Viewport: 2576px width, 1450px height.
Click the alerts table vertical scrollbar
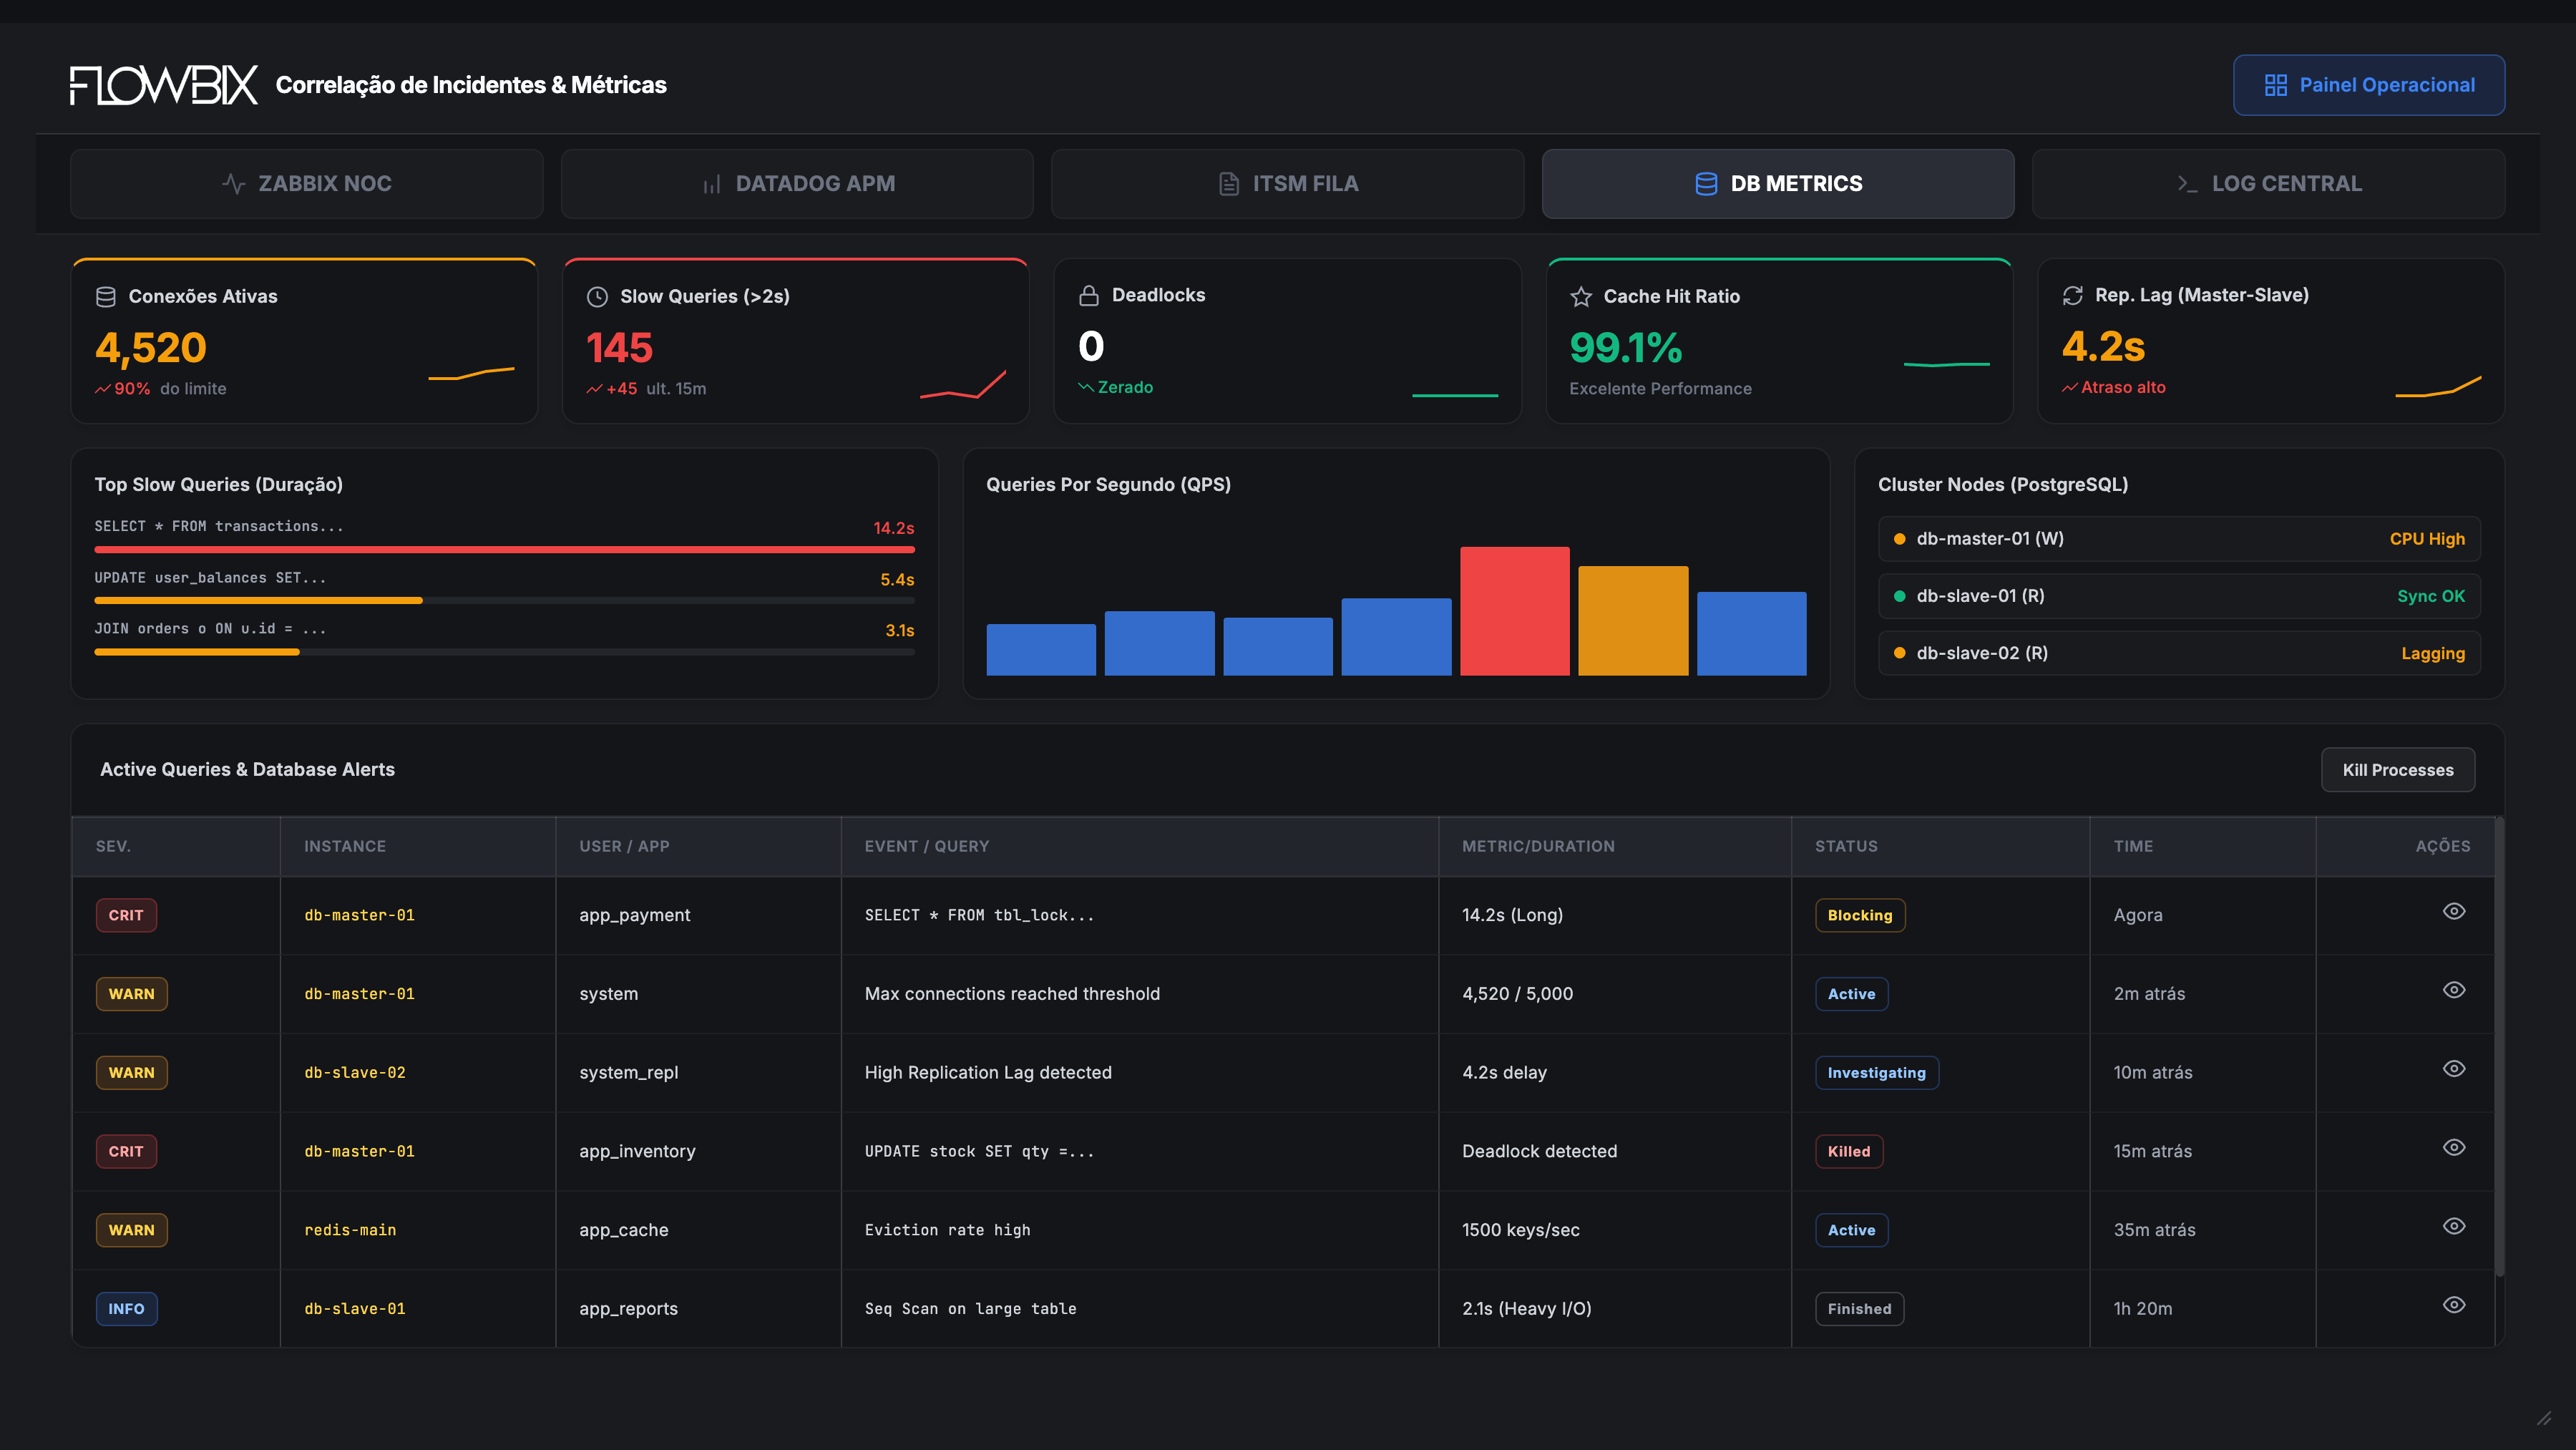[x=2499, y=1047]
